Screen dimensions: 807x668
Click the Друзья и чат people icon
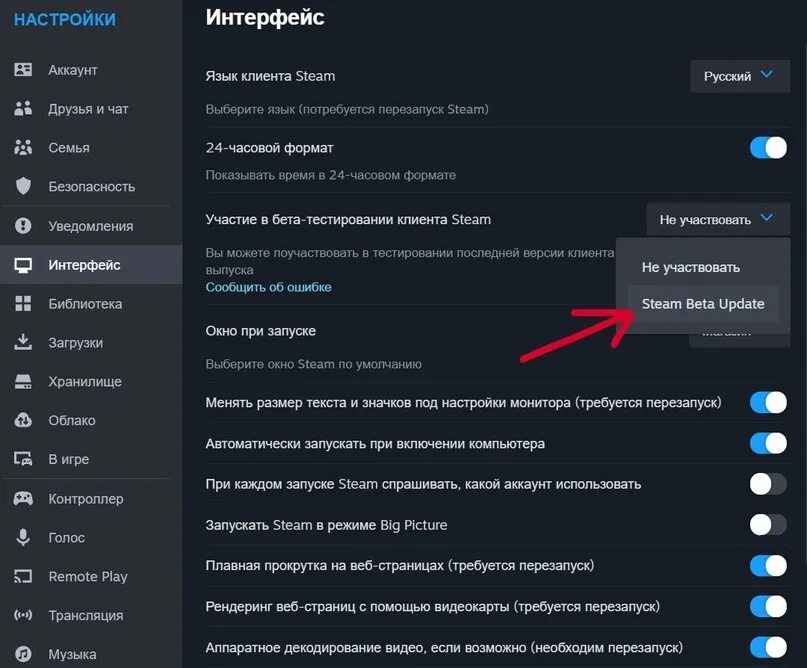click(23, 109)
